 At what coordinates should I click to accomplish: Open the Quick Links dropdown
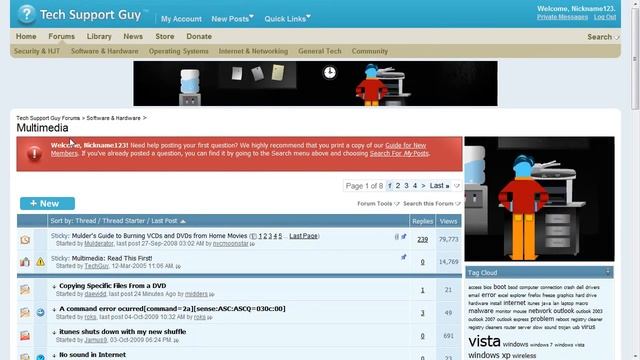pyautogui.click(x=287, y=19)
